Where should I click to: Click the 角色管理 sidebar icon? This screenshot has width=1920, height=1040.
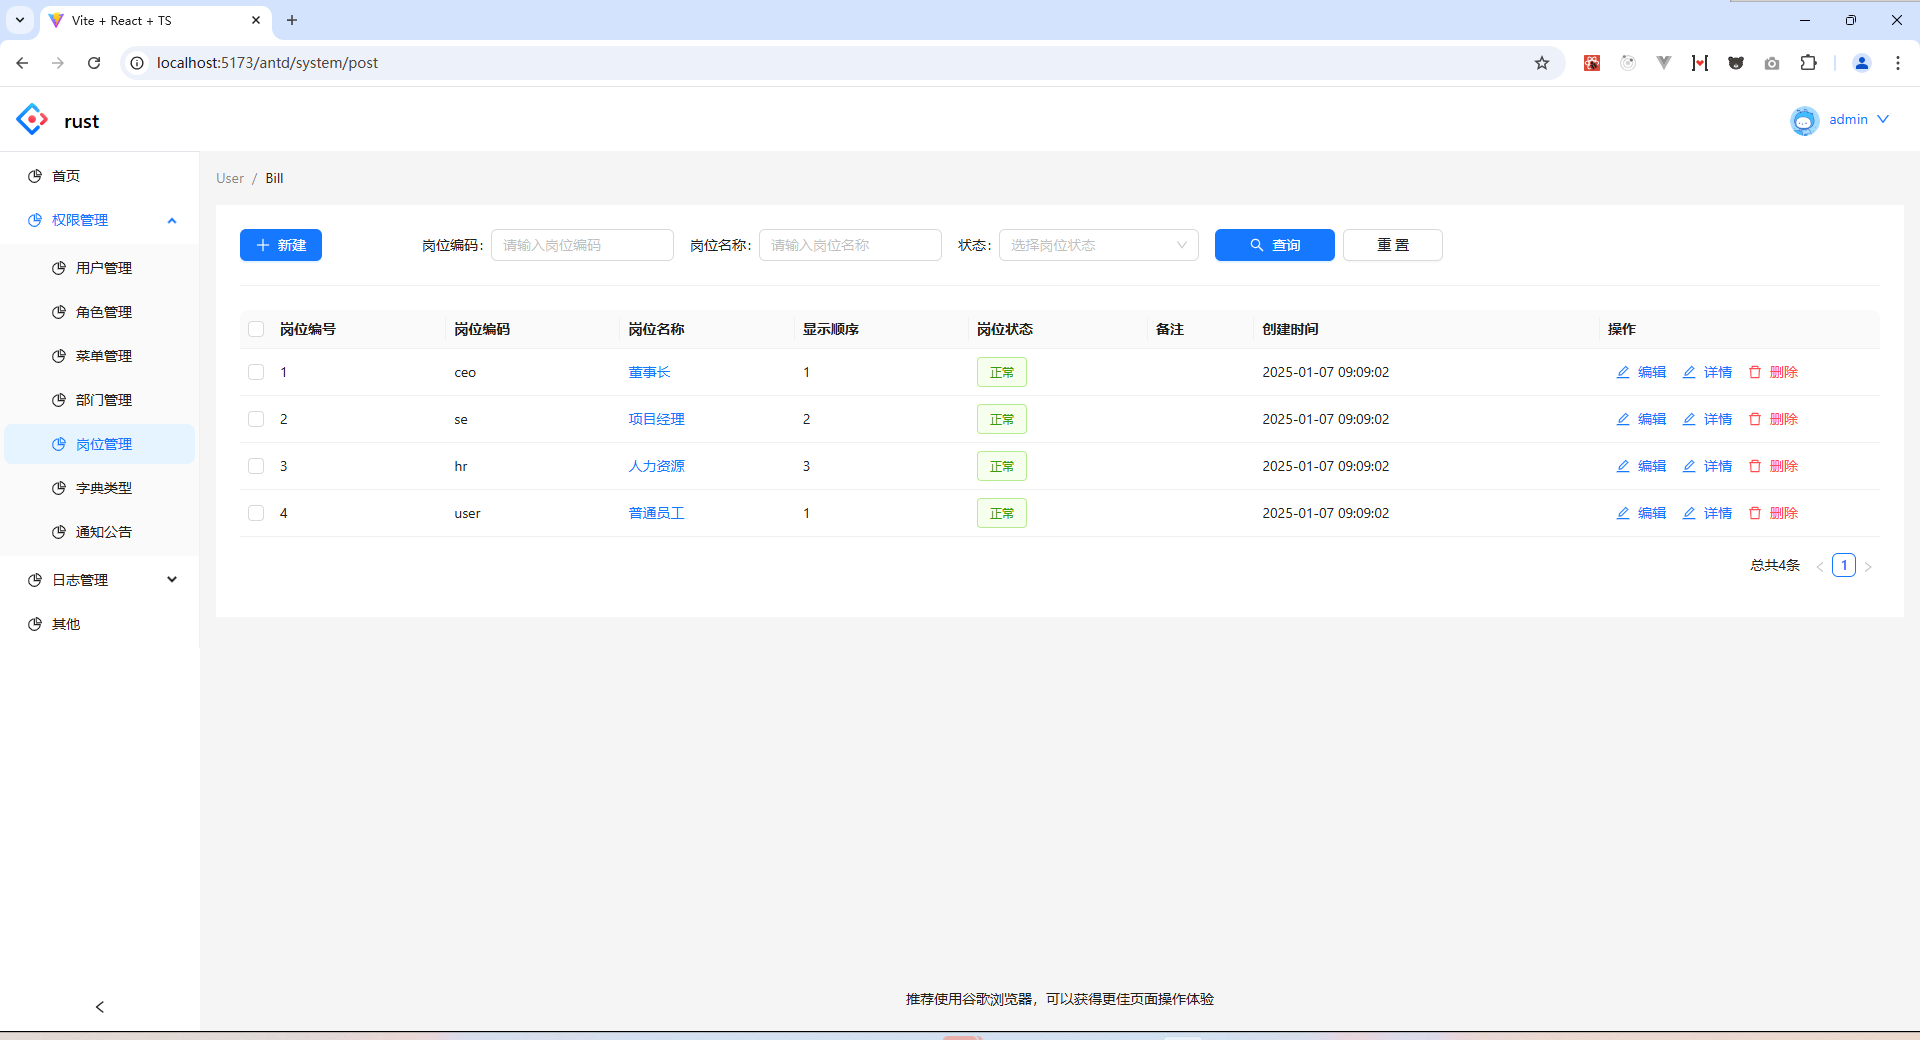click(59, 312)
